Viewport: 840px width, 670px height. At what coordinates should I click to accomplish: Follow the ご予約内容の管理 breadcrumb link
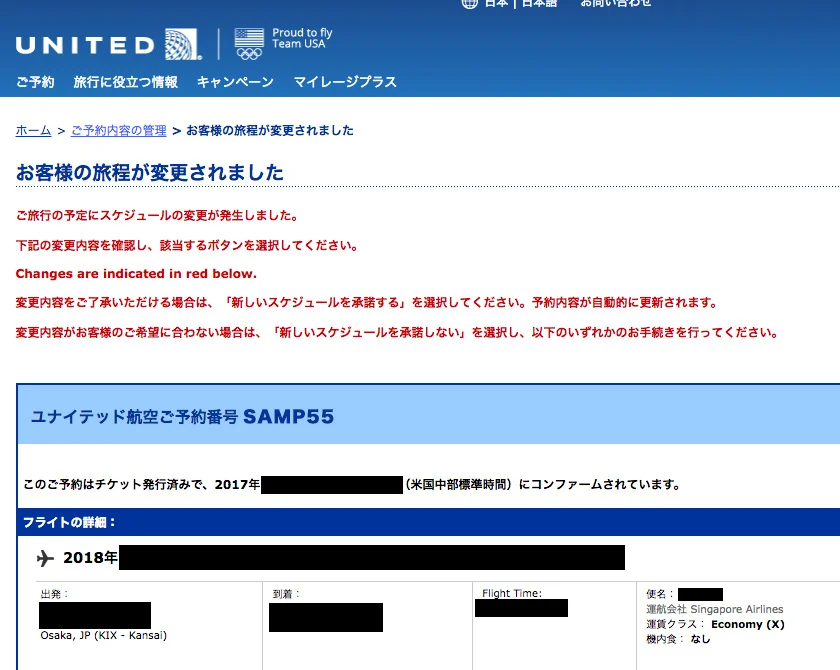(x=118, y=130)
